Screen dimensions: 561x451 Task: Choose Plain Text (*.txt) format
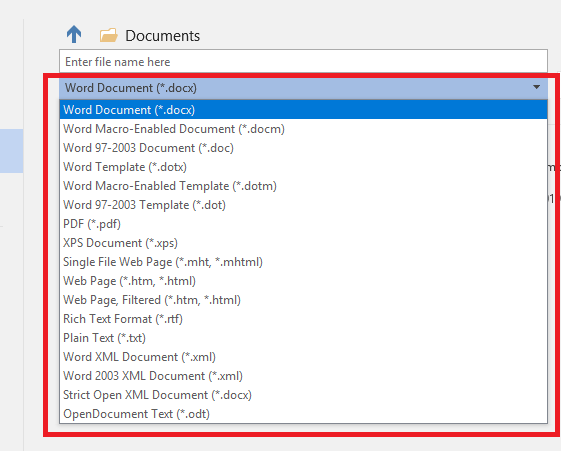coord(303,338)
